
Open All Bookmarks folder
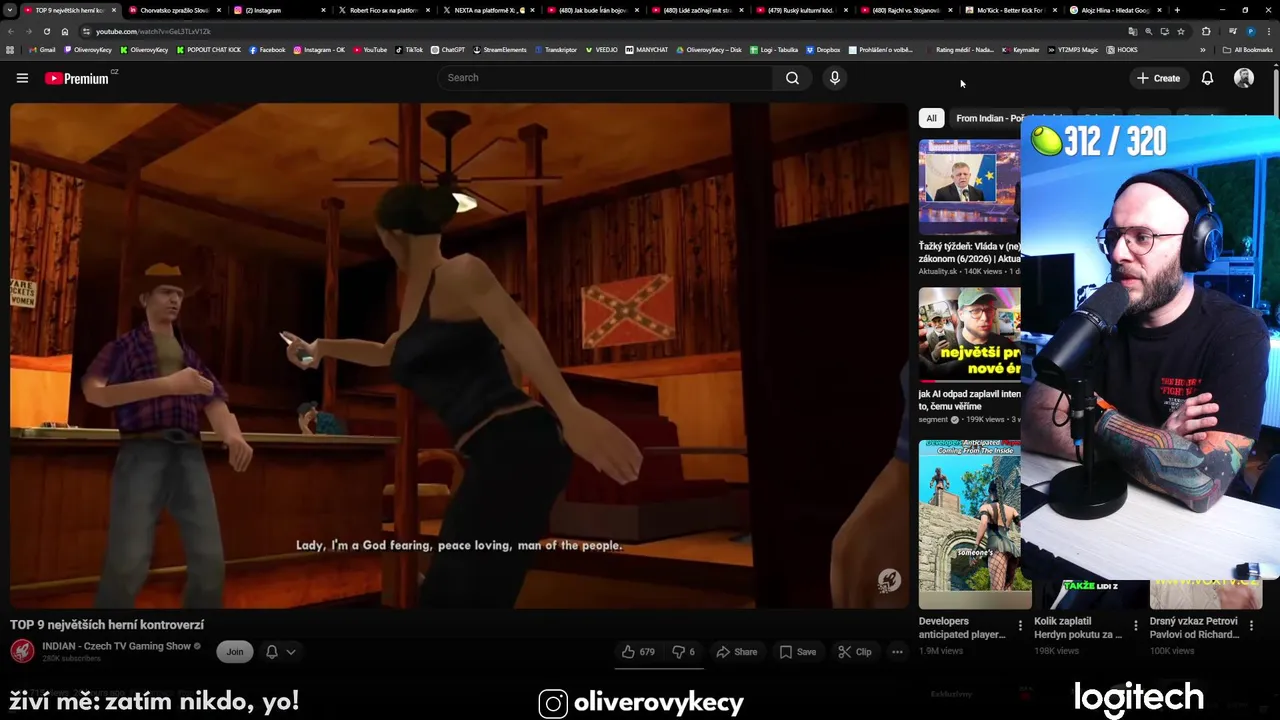click(x=1248, y=49)
